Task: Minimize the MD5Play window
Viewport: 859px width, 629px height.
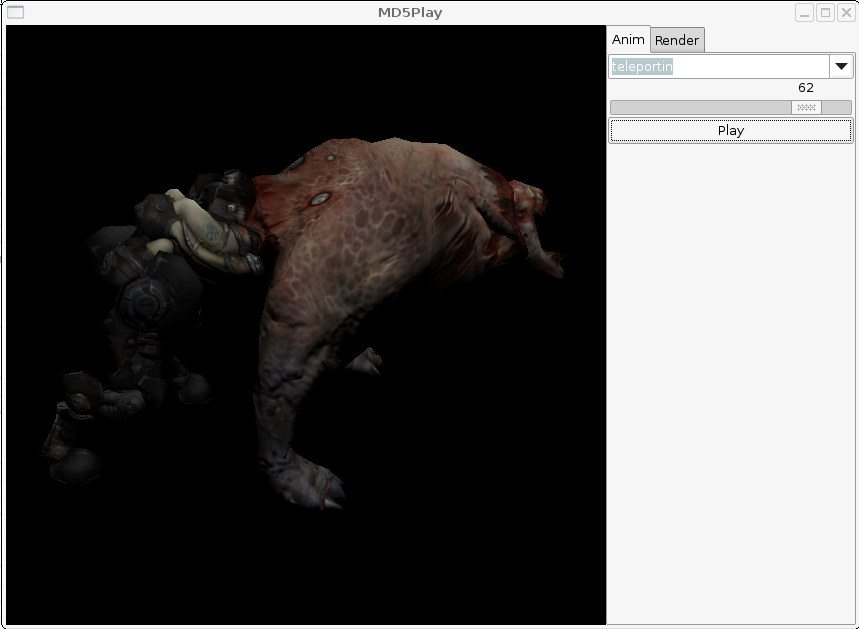Action: pyautogui.click(x=804, y=13)
